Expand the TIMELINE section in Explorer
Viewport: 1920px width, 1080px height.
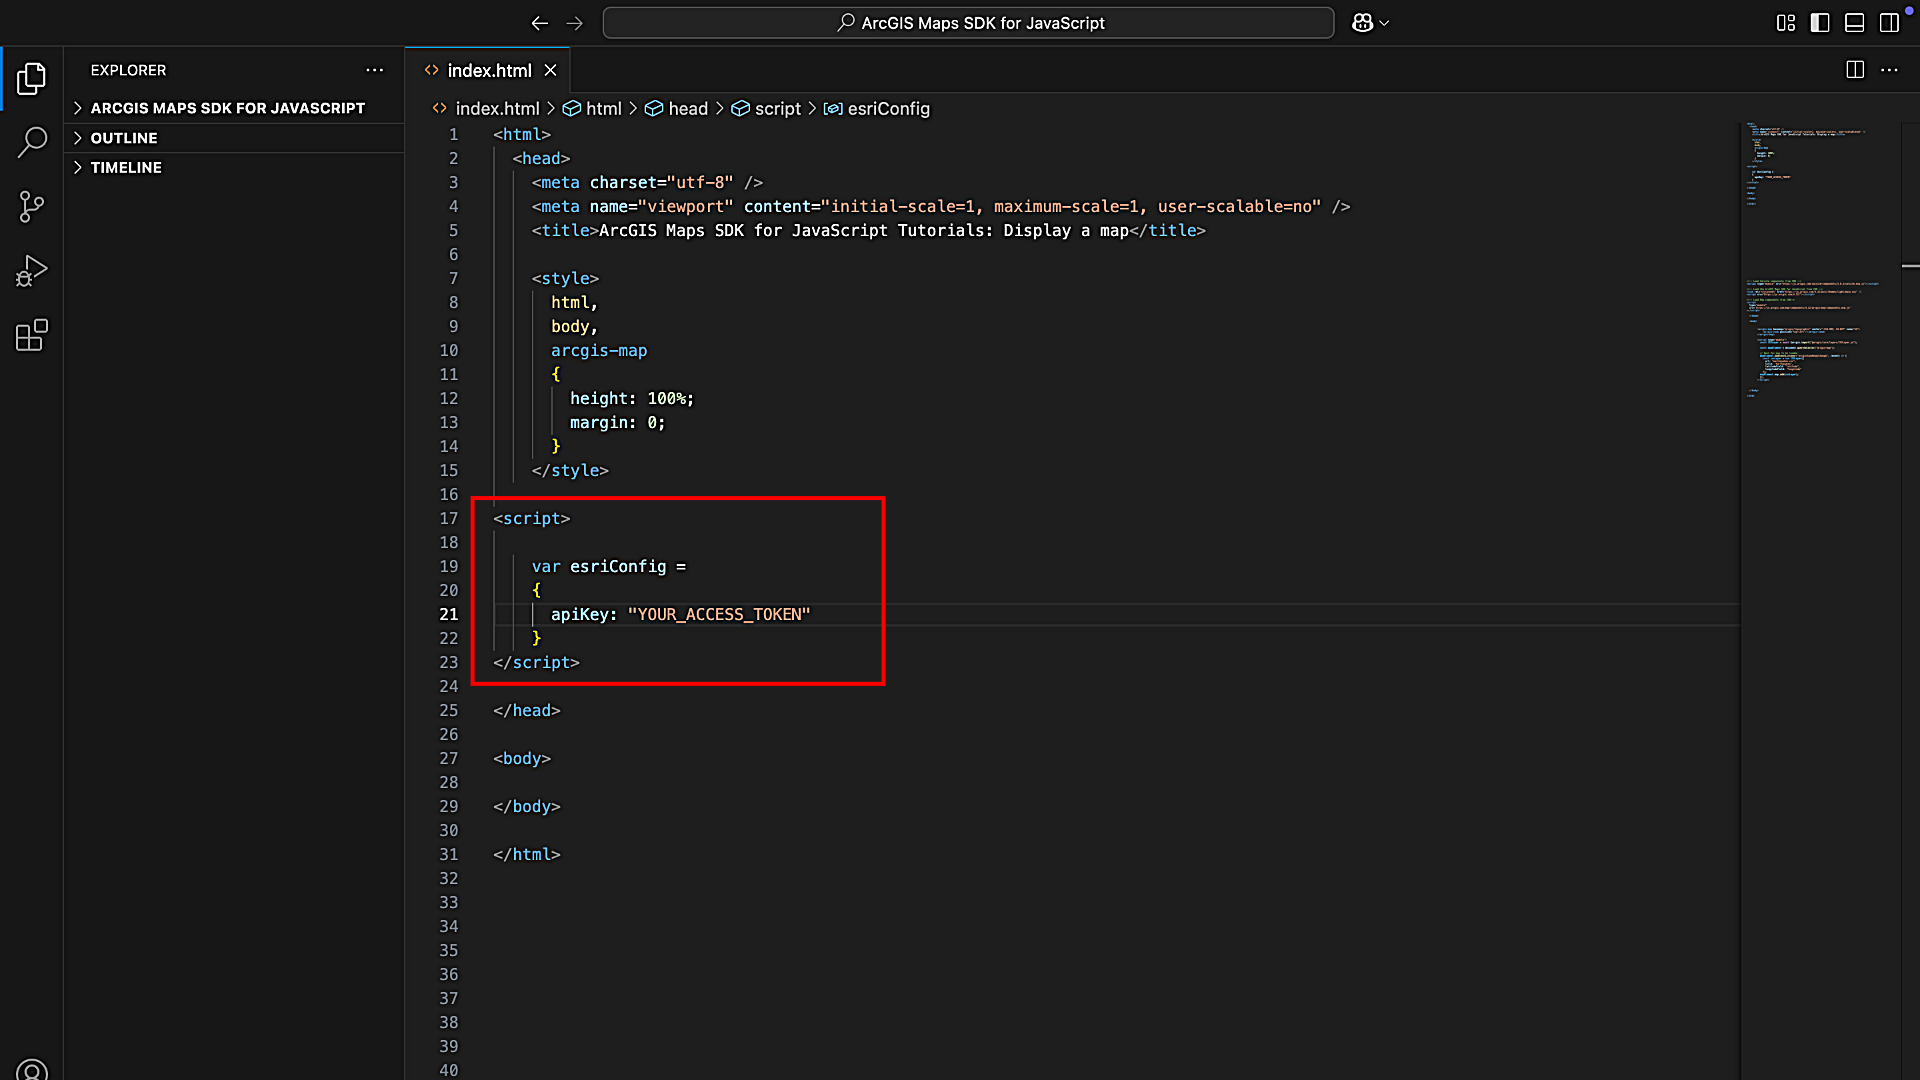(x=126, y=167)
